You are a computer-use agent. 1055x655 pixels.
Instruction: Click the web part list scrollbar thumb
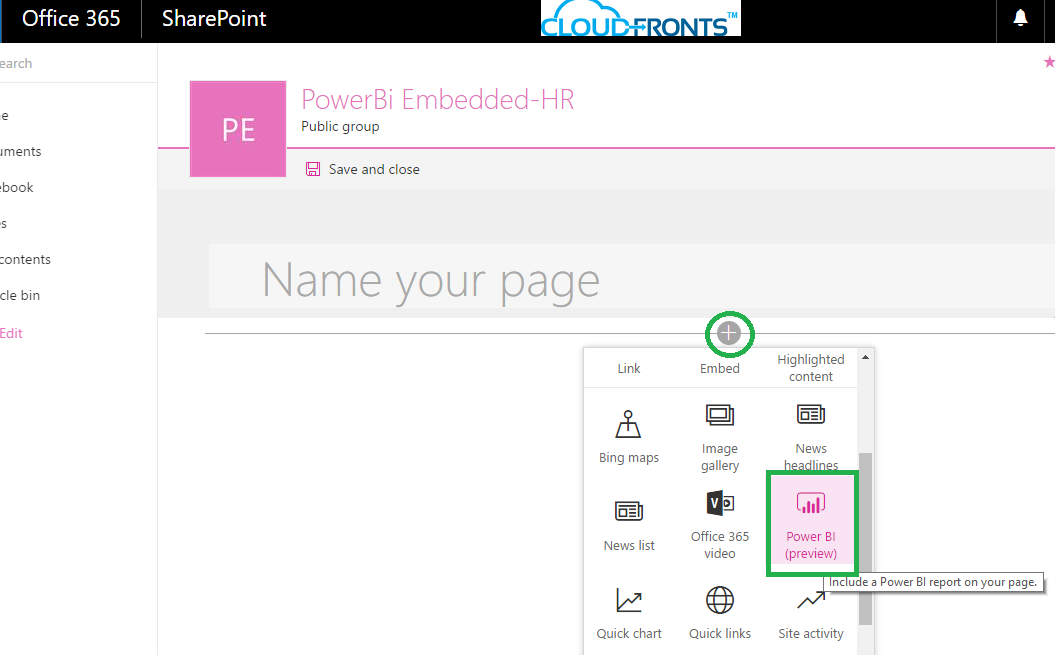[x=865, y=539]
